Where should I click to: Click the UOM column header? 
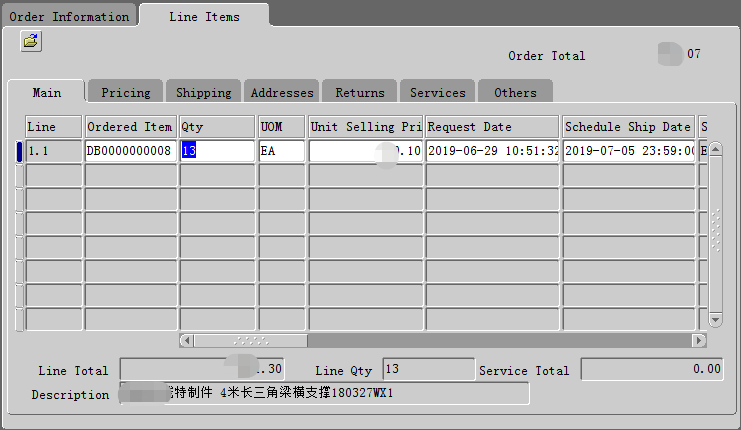click(282, 127)
